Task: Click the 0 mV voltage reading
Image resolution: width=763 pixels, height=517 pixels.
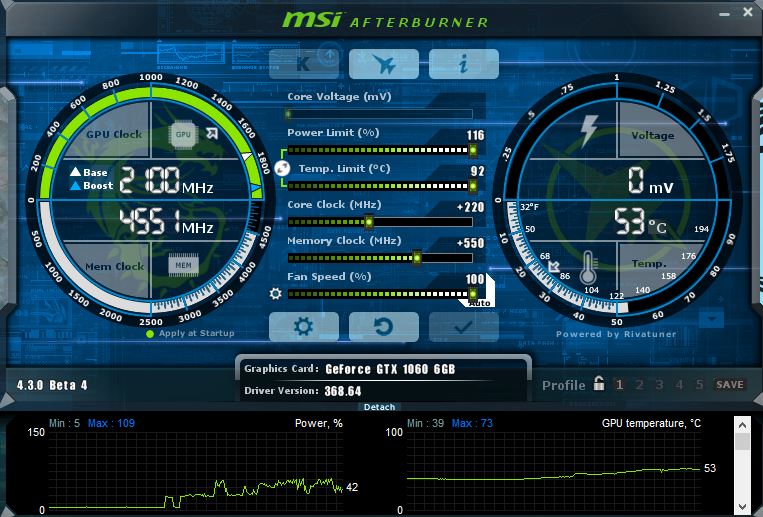Action: 650,180
